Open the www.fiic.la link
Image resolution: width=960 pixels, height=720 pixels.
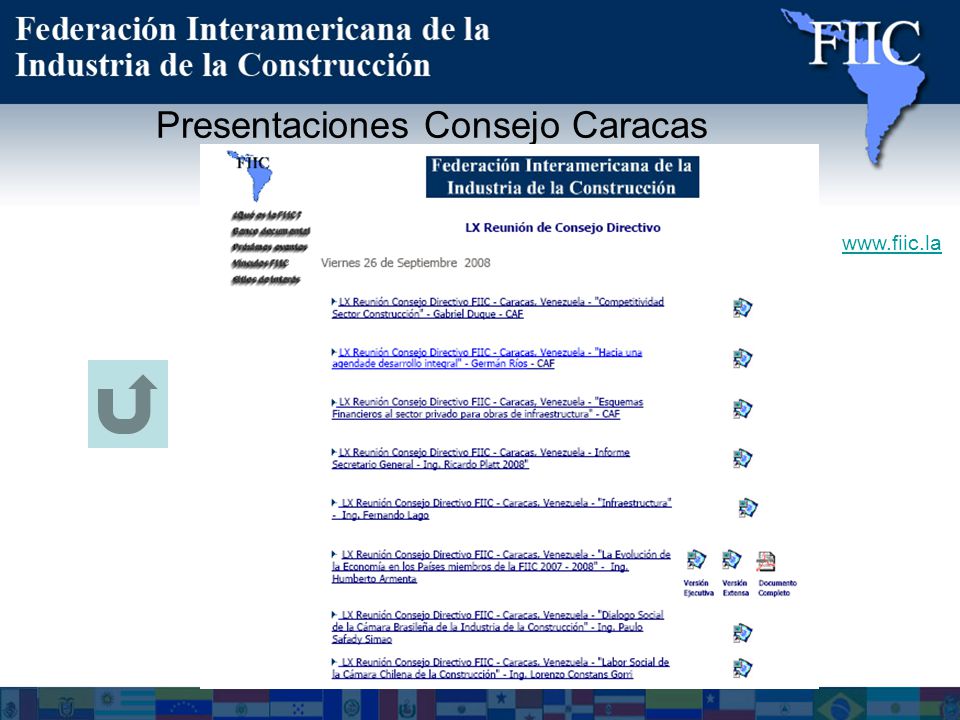(891, 244)
